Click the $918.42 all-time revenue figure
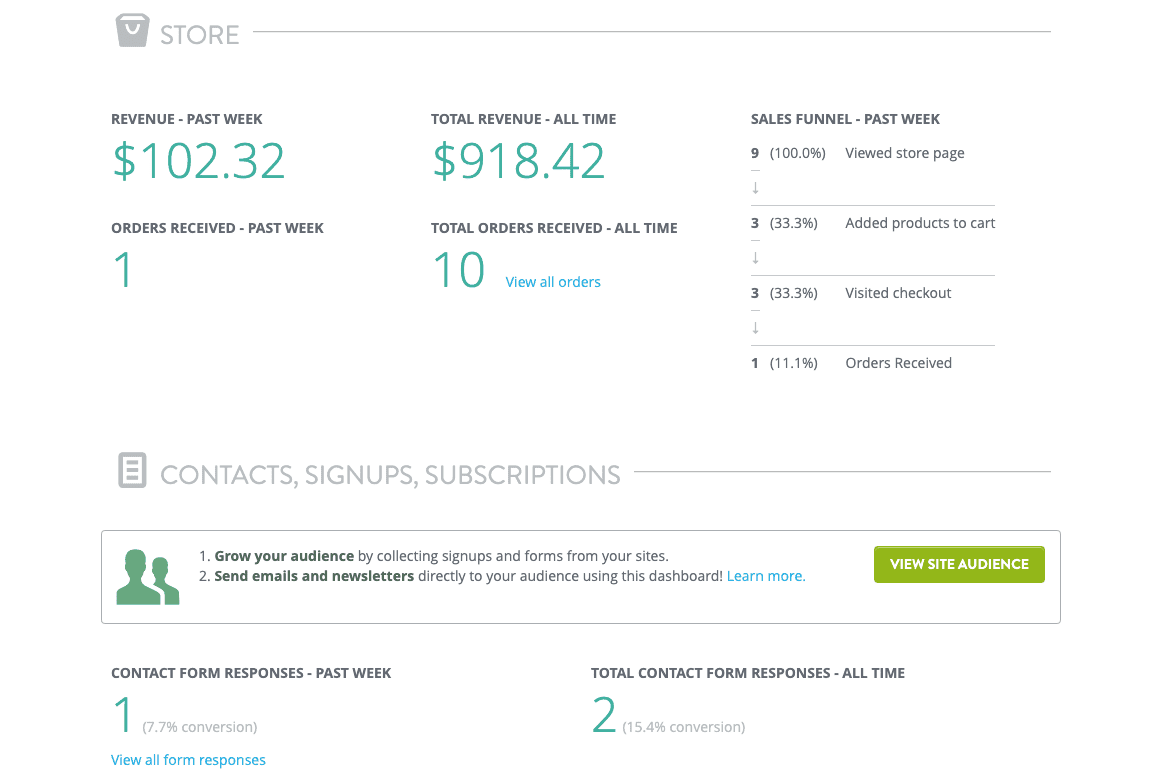 (x=518, y=161)
